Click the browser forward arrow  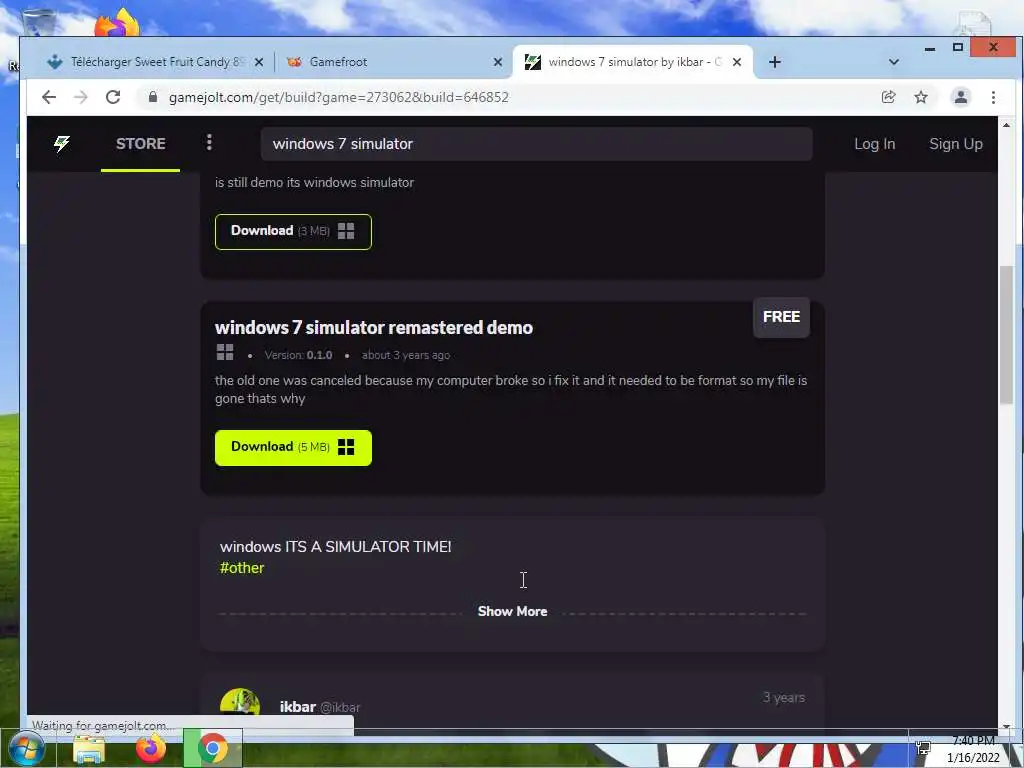point(80,97)
